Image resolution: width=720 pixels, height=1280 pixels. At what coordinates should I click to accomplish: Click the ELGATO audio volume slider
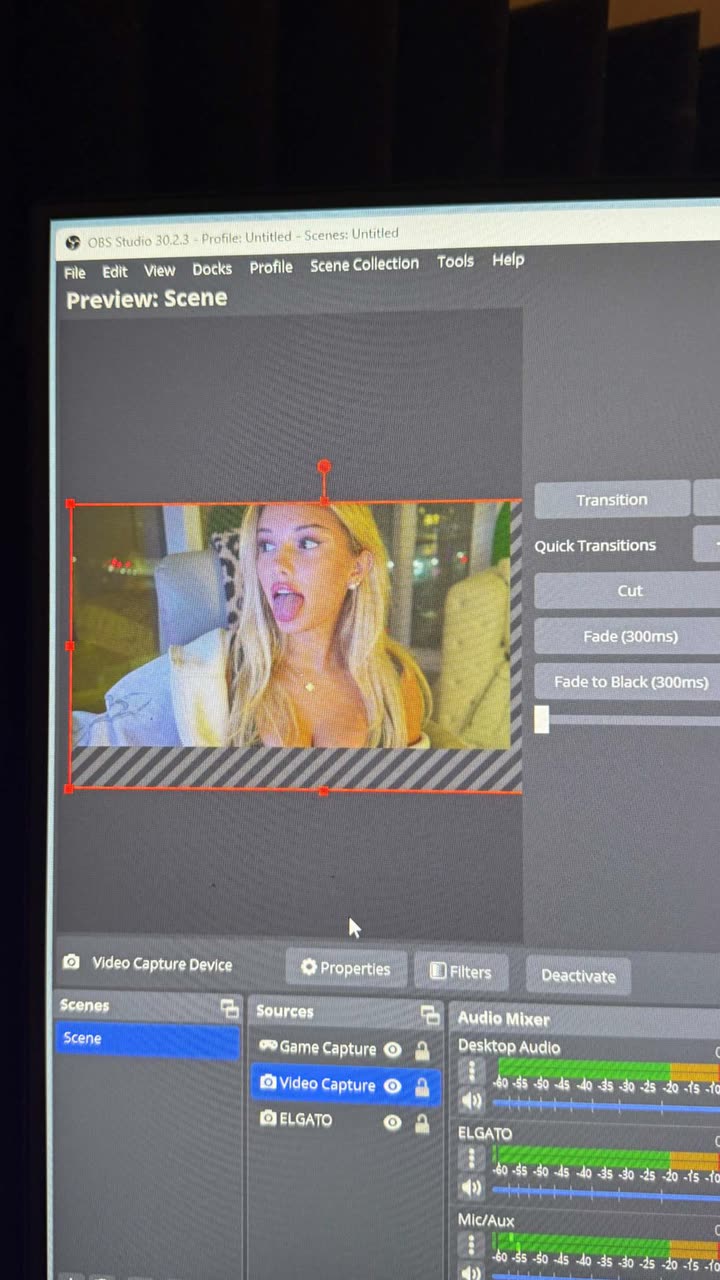coord(606,1194)
